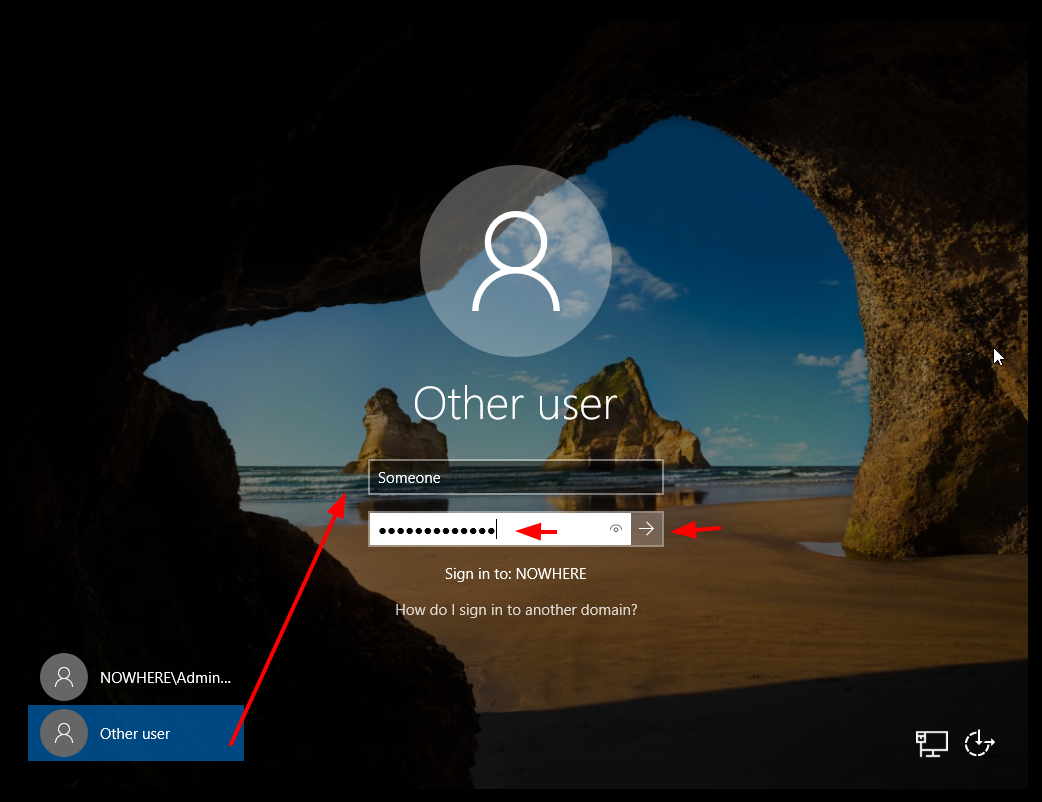The width and height of the screenshot is (1042, 802).
Task: Click the 'Other user' heading text
Action: pos(516,403)
